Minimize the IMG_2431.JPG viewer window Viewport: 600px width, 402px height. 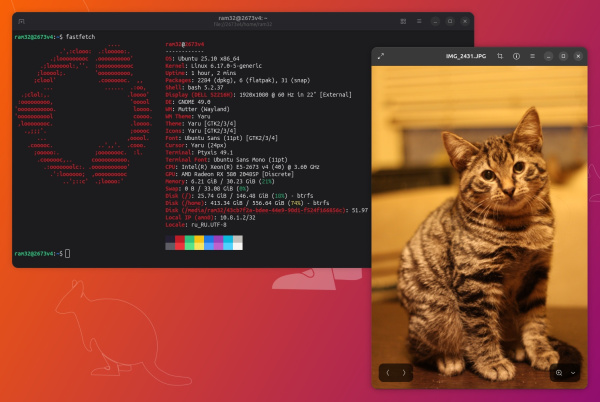click(x=546, y=56)
